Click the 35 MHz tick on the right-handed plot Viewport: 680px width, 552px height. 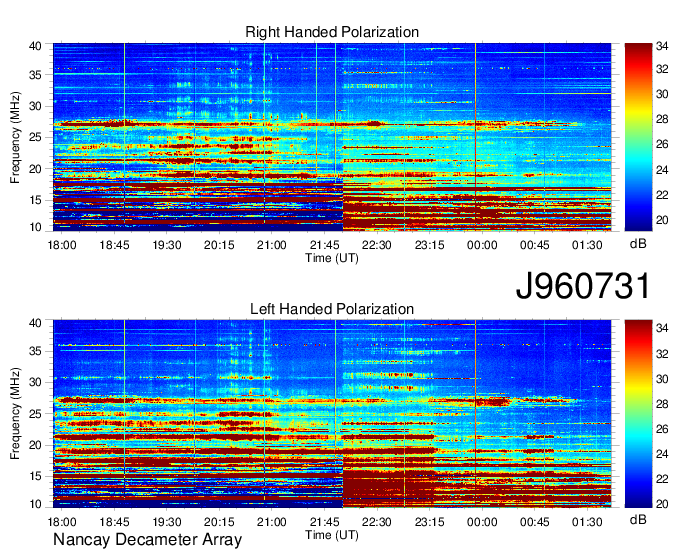point(35,75)
